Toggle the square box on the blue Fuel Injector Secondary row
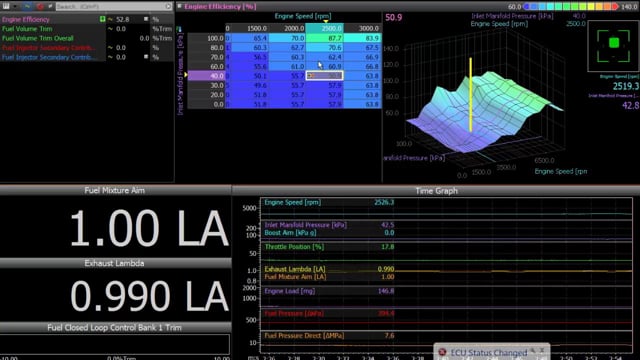Image resolution: width=640 pixels, height=360 pixels. [146, 57]
